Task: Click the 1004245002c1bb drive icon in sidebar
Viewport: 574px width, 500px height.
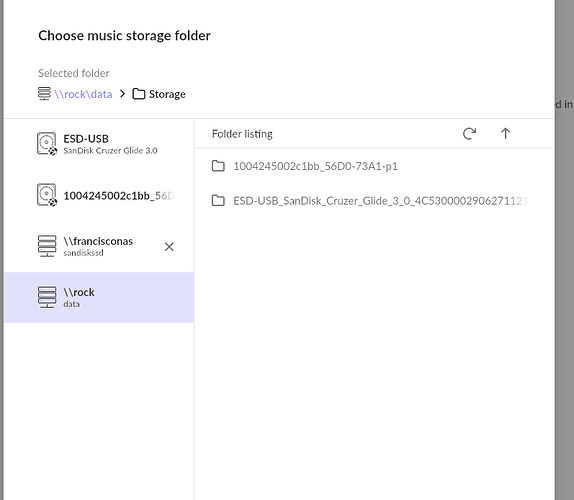Action: pyautogui.click(x=47, y=195)
